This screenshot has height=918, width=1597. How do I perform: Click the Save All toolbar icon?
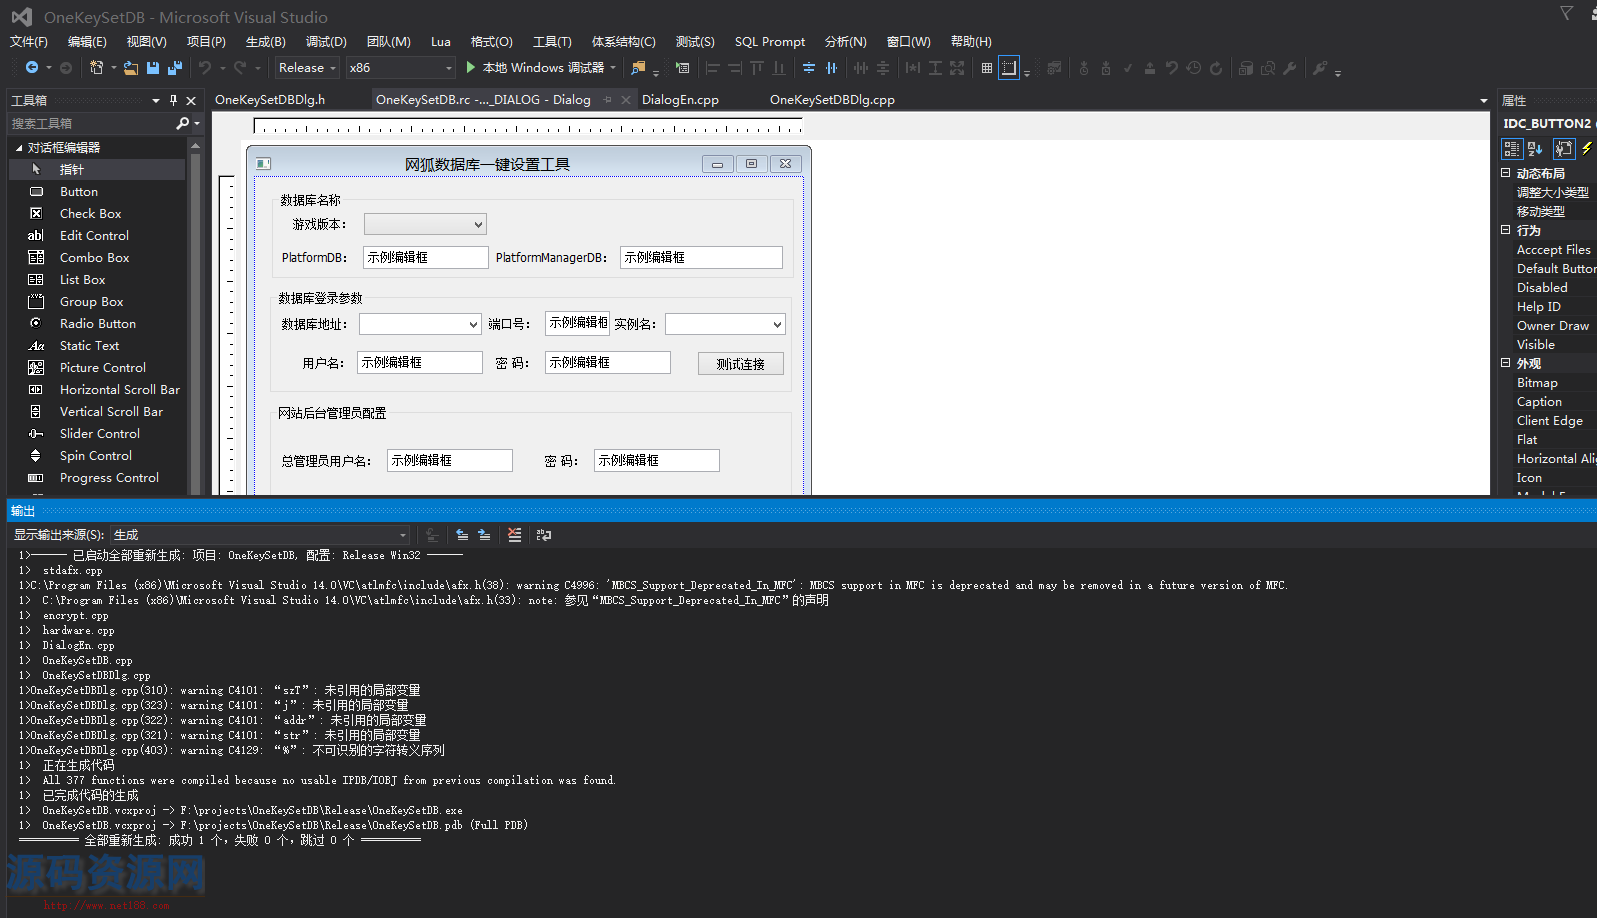pos(174,68)
